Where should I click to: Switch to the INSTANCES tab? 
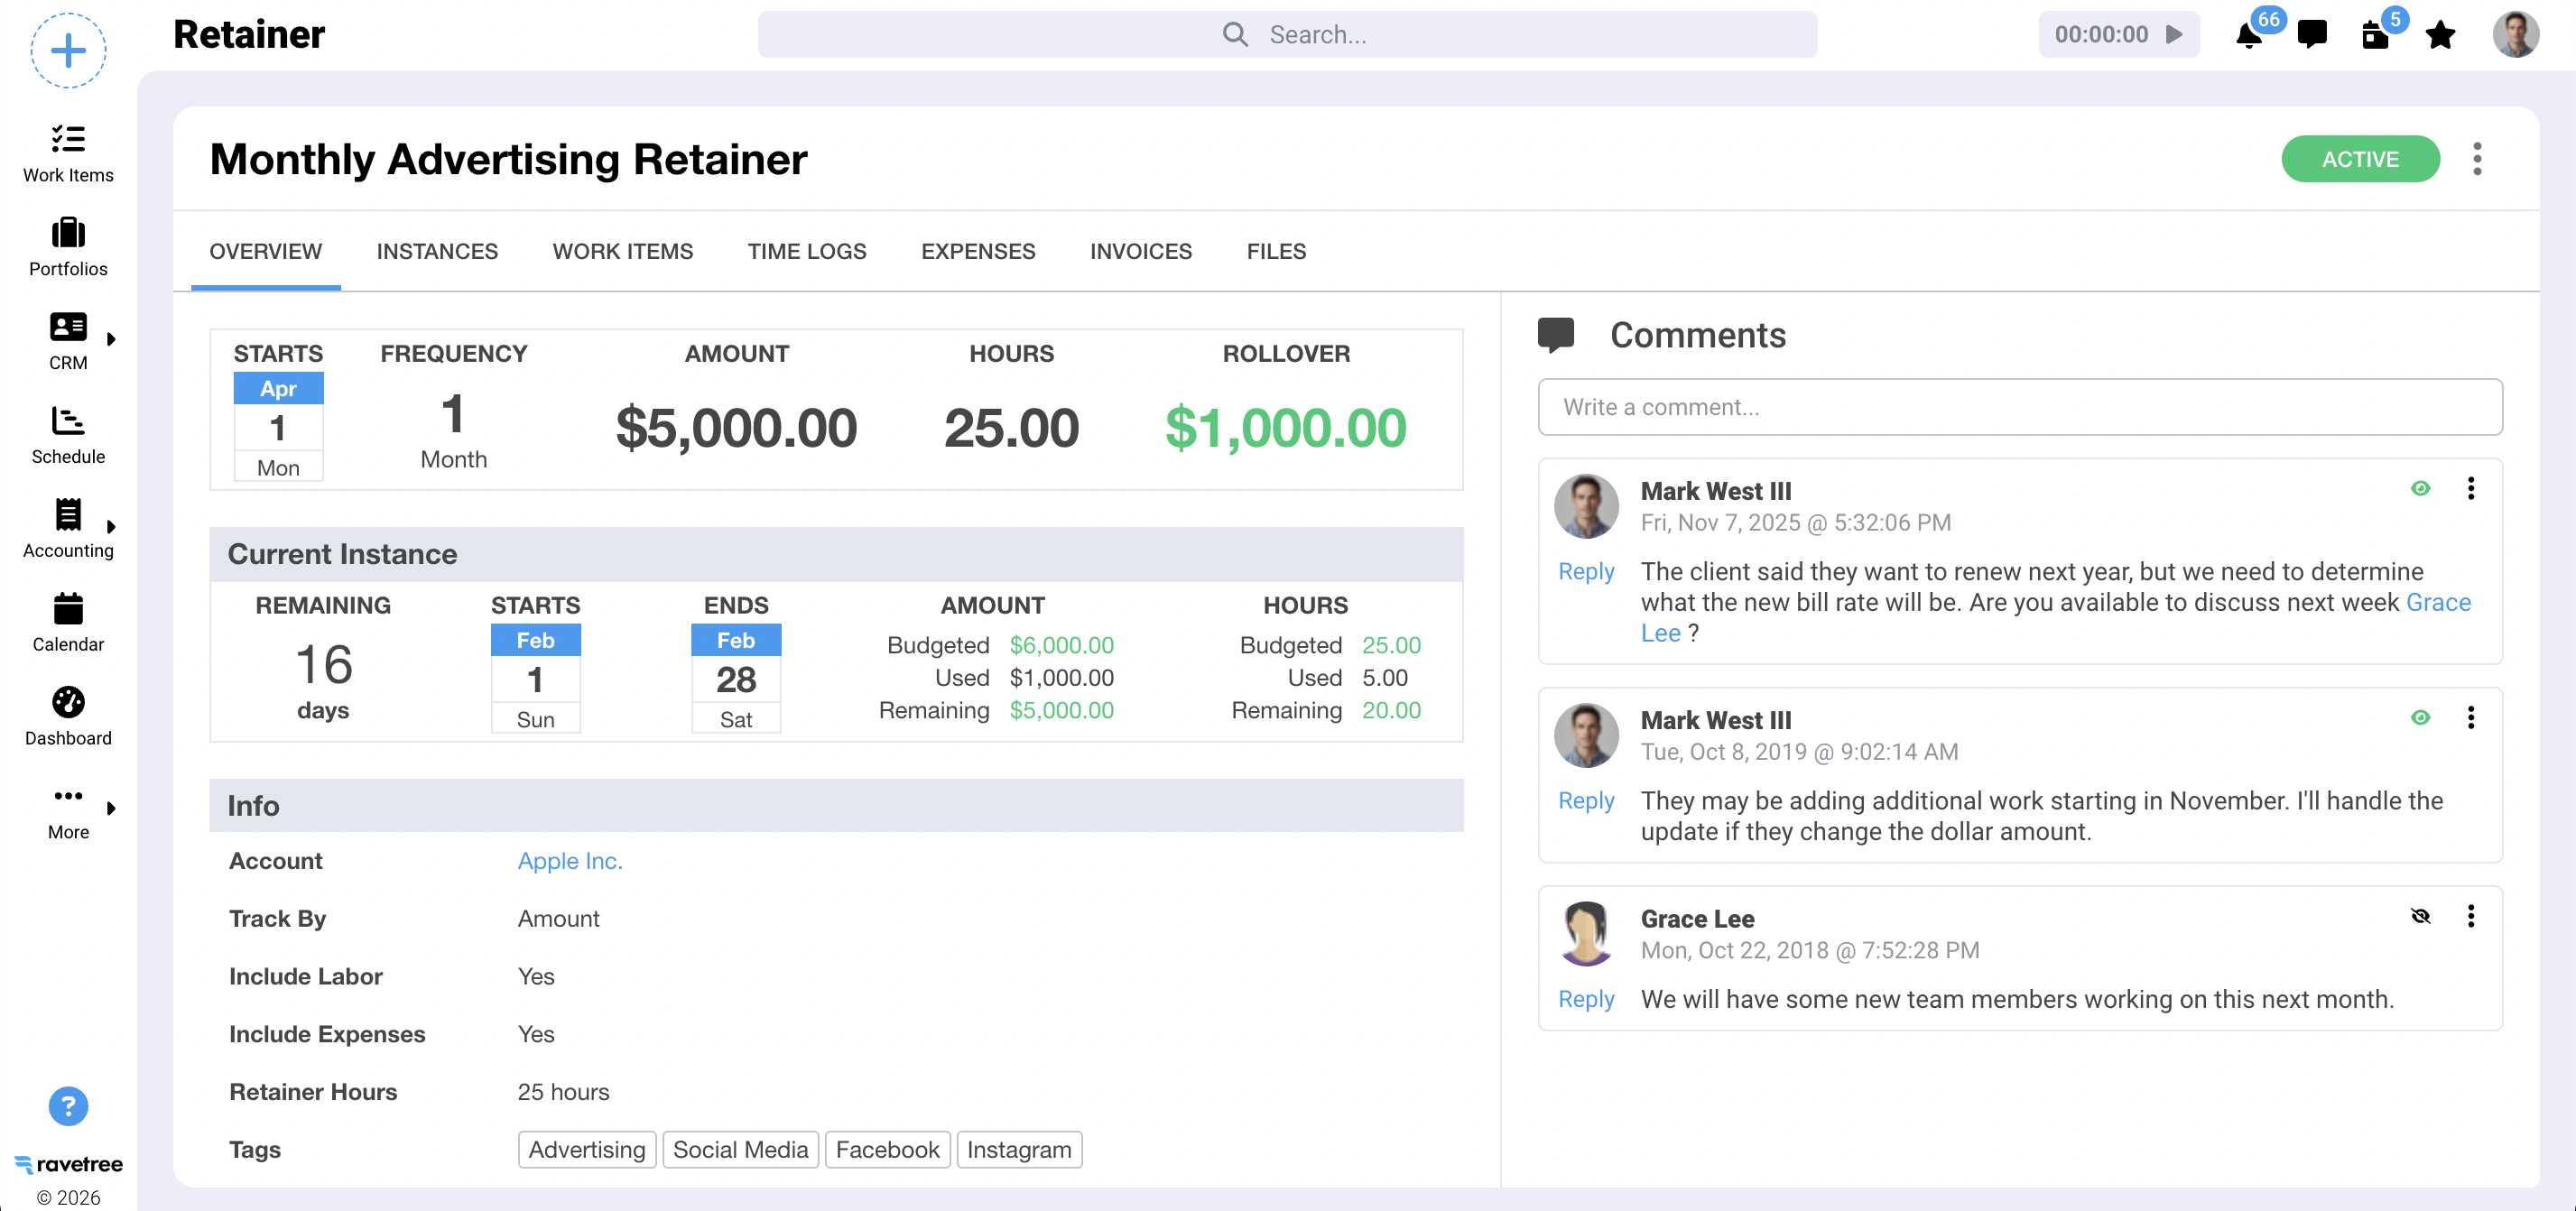click(x=437, y=251)
